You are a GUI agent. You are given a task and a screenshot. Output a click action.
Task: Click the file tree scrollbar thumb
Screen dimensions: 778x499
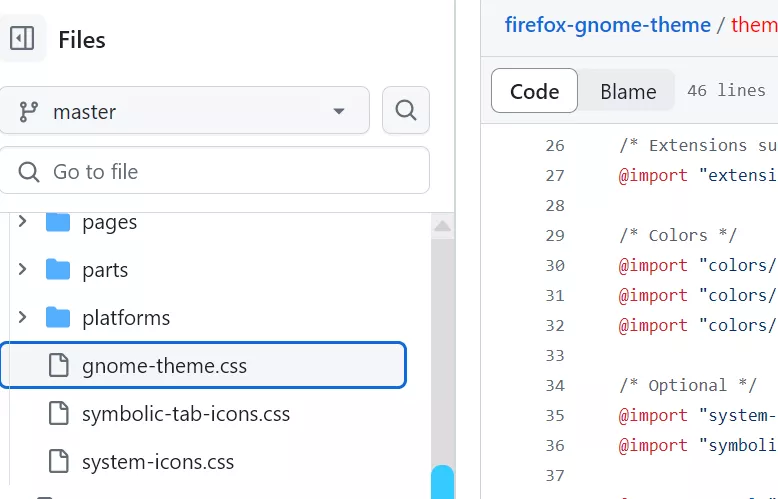pyautogui.click(x=442, y=481)
